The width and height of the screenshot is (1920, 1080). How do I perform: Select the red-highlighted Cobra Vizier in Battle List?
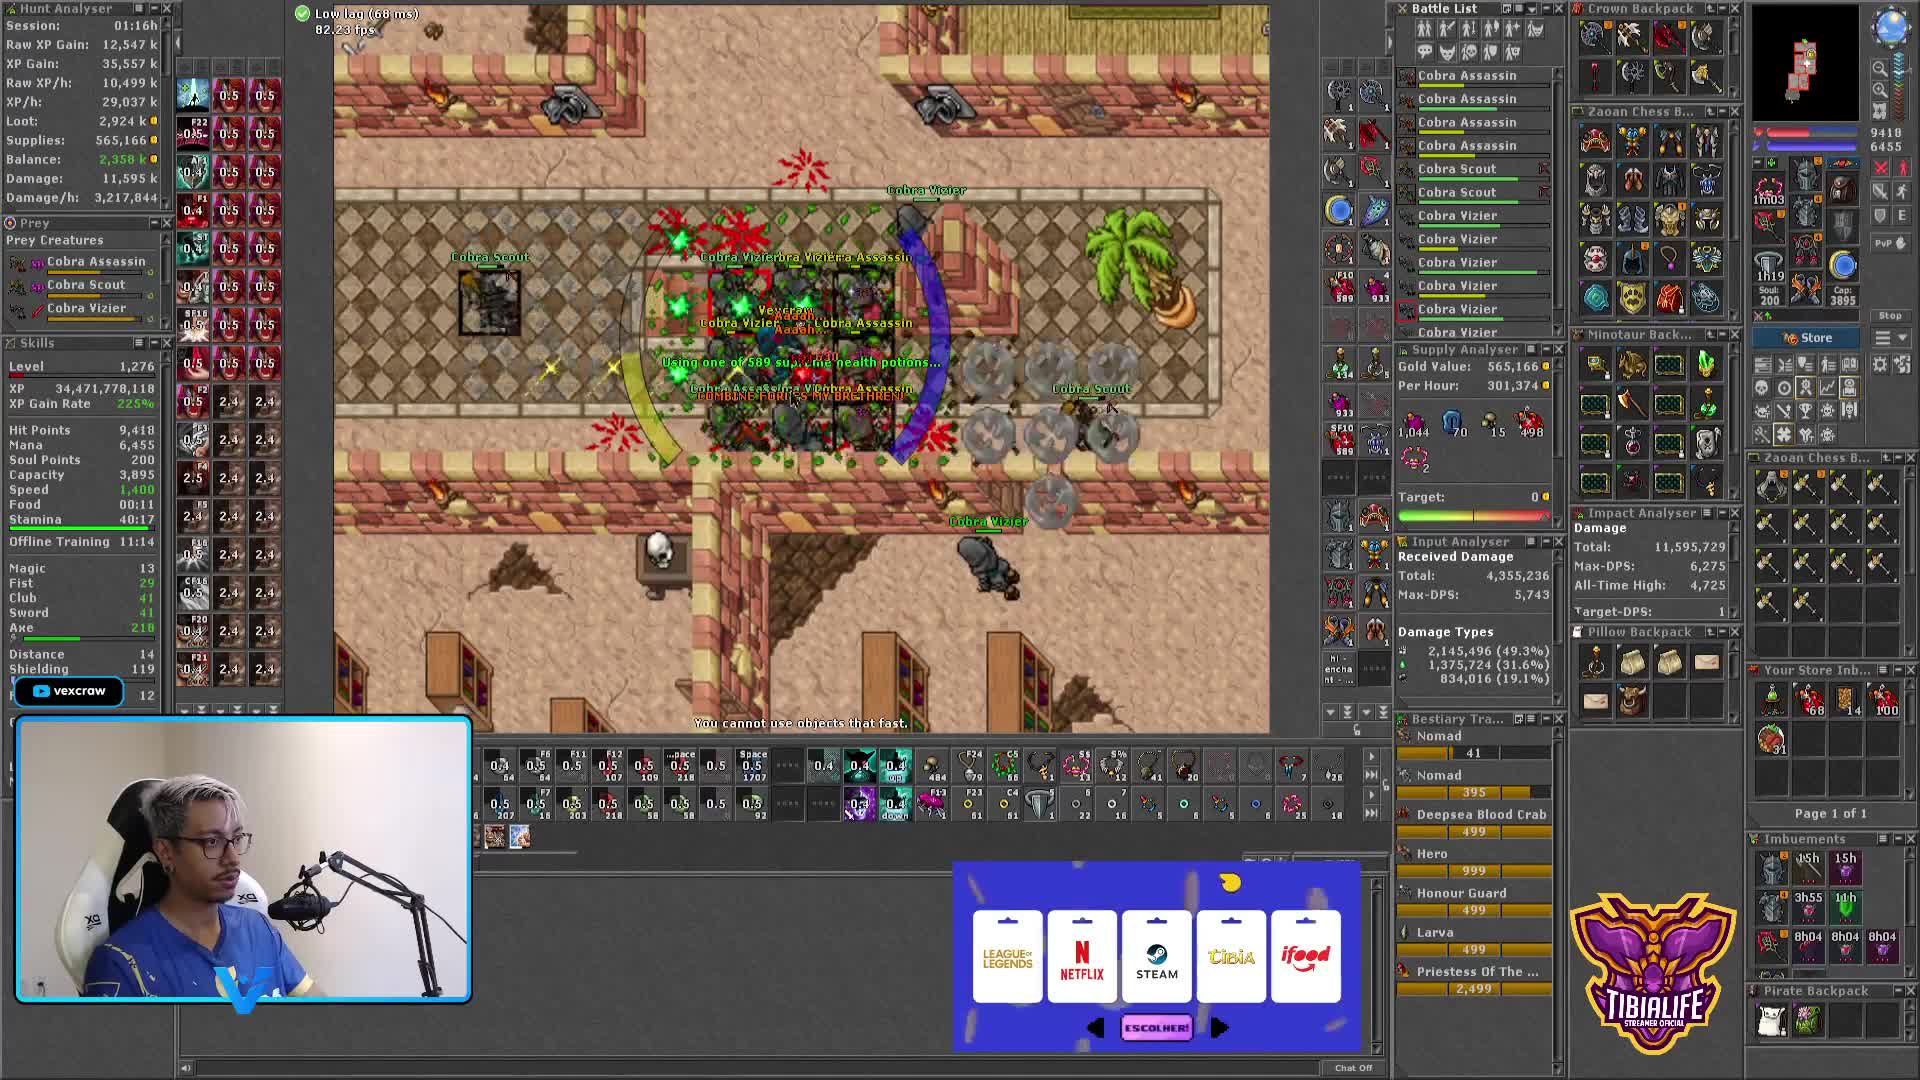[x=1474, y=312]
